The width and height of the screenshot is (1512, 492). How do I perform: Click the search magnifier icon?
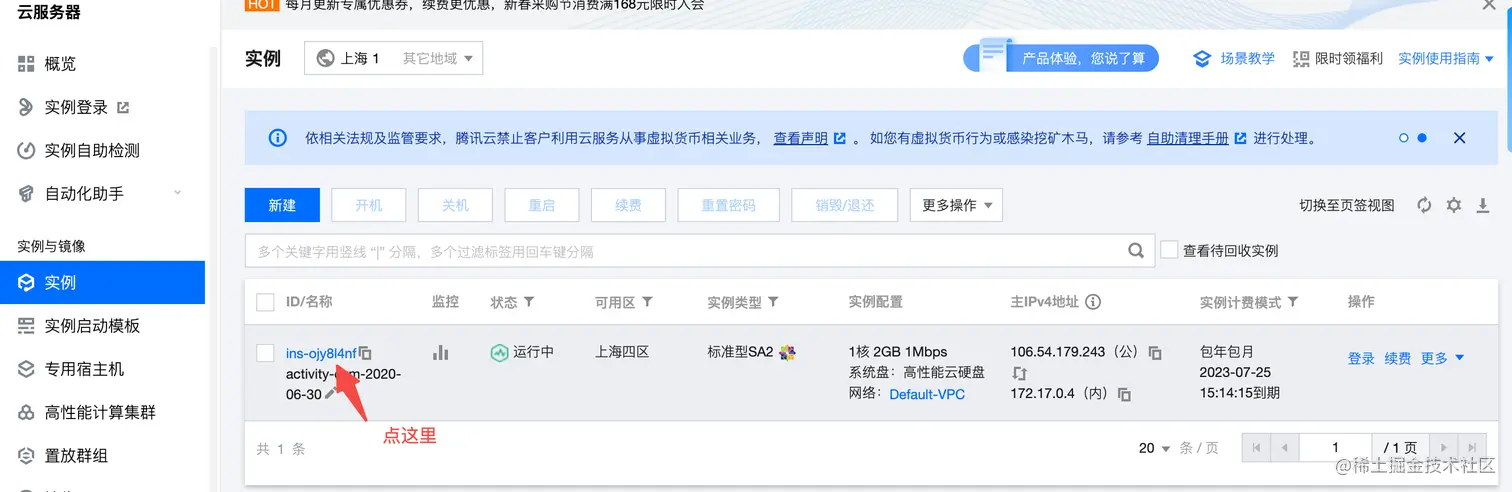tap(1136, 251)
